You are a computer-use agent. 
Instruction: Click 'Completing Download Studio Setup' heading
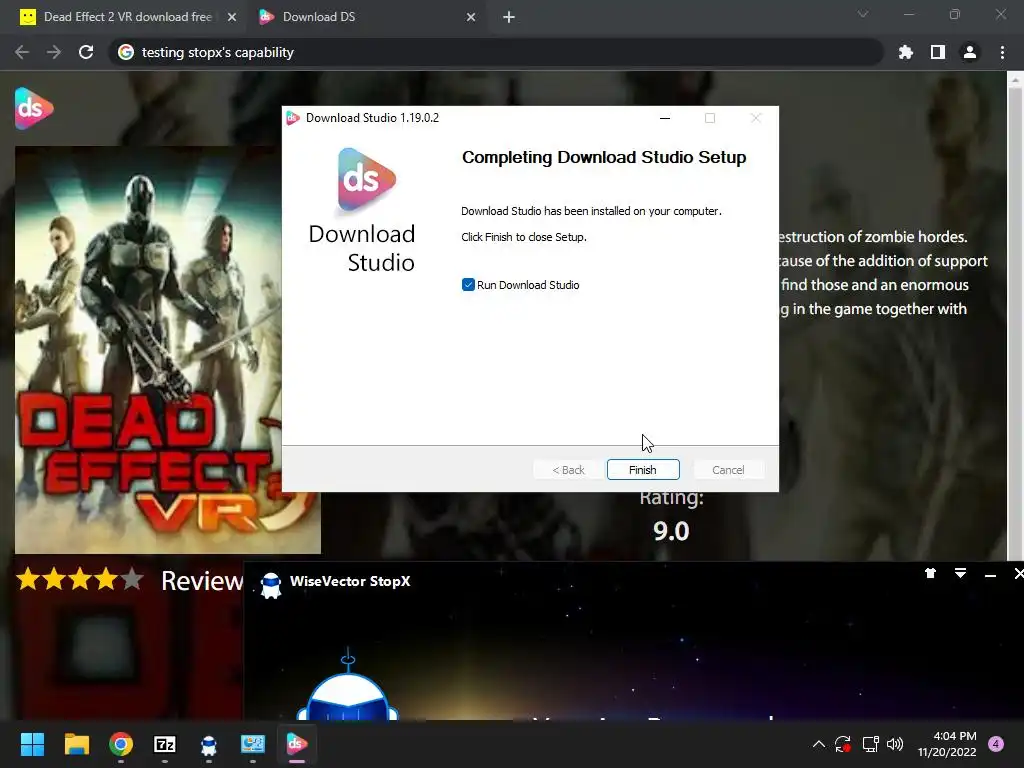tap(603, 157)
